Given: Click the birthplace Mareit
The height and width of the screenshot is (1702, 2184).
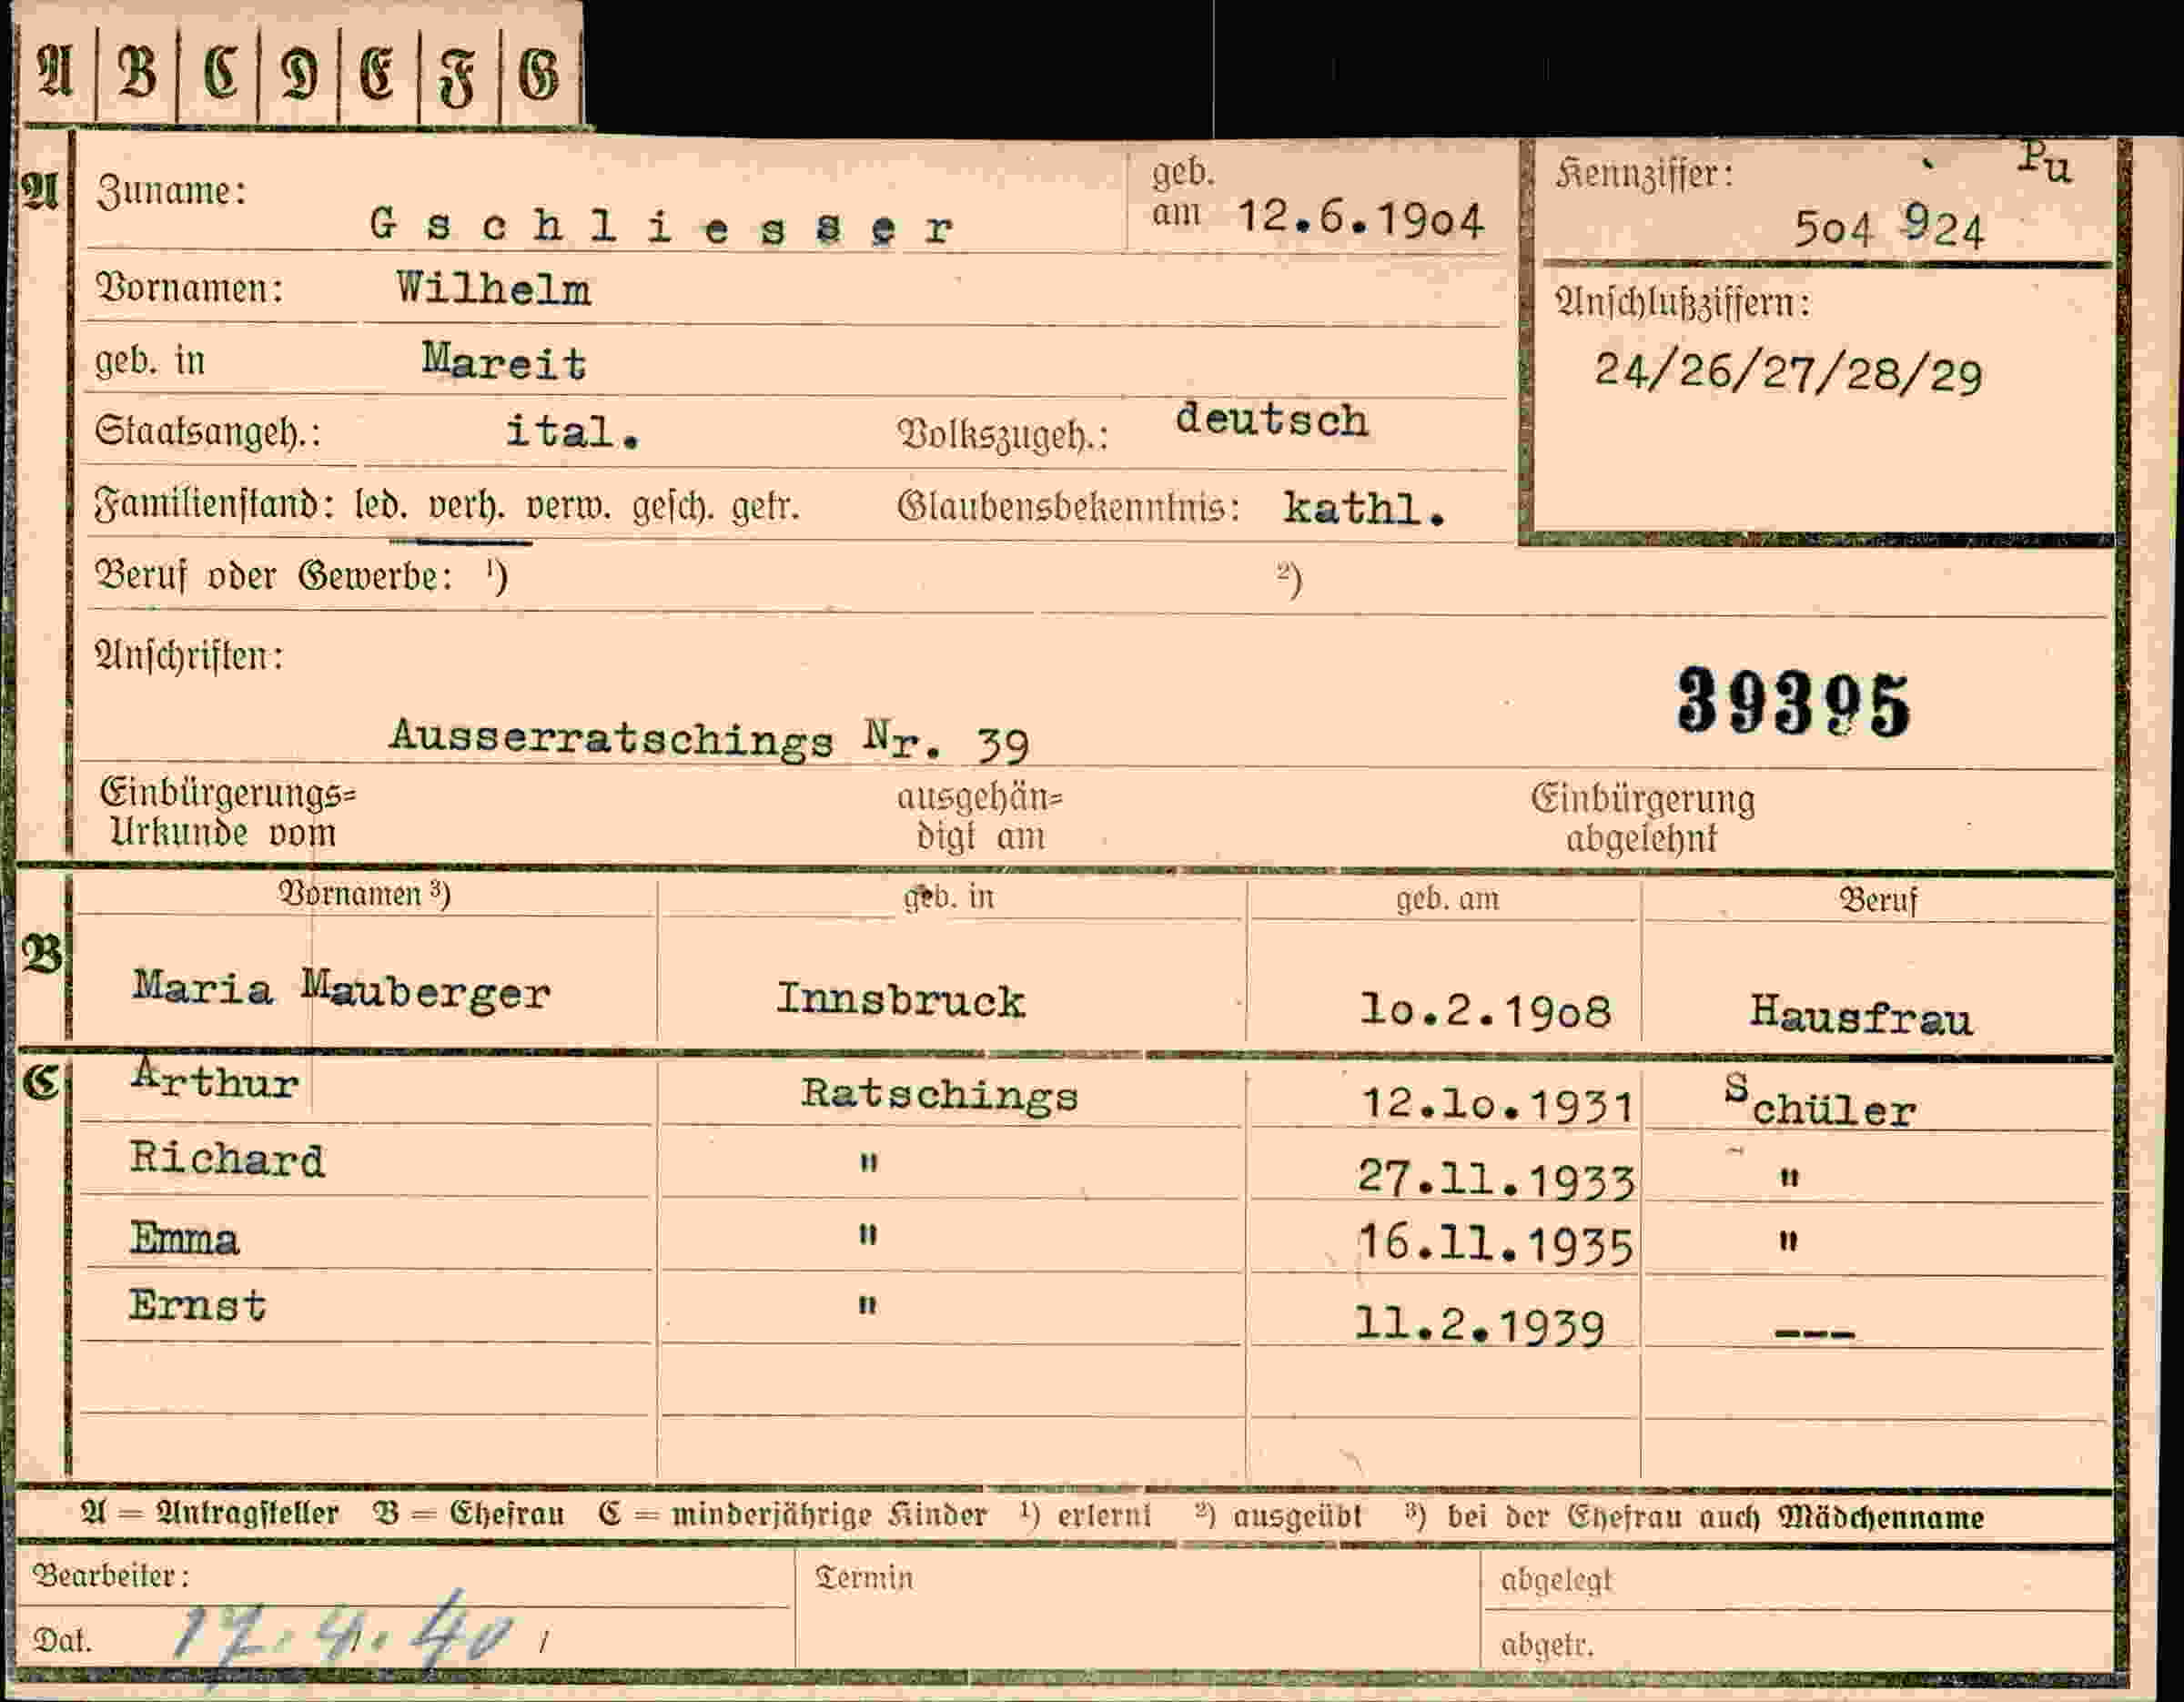Looking at the screenshot, I should pyautogui.click(x=503, y=362).
